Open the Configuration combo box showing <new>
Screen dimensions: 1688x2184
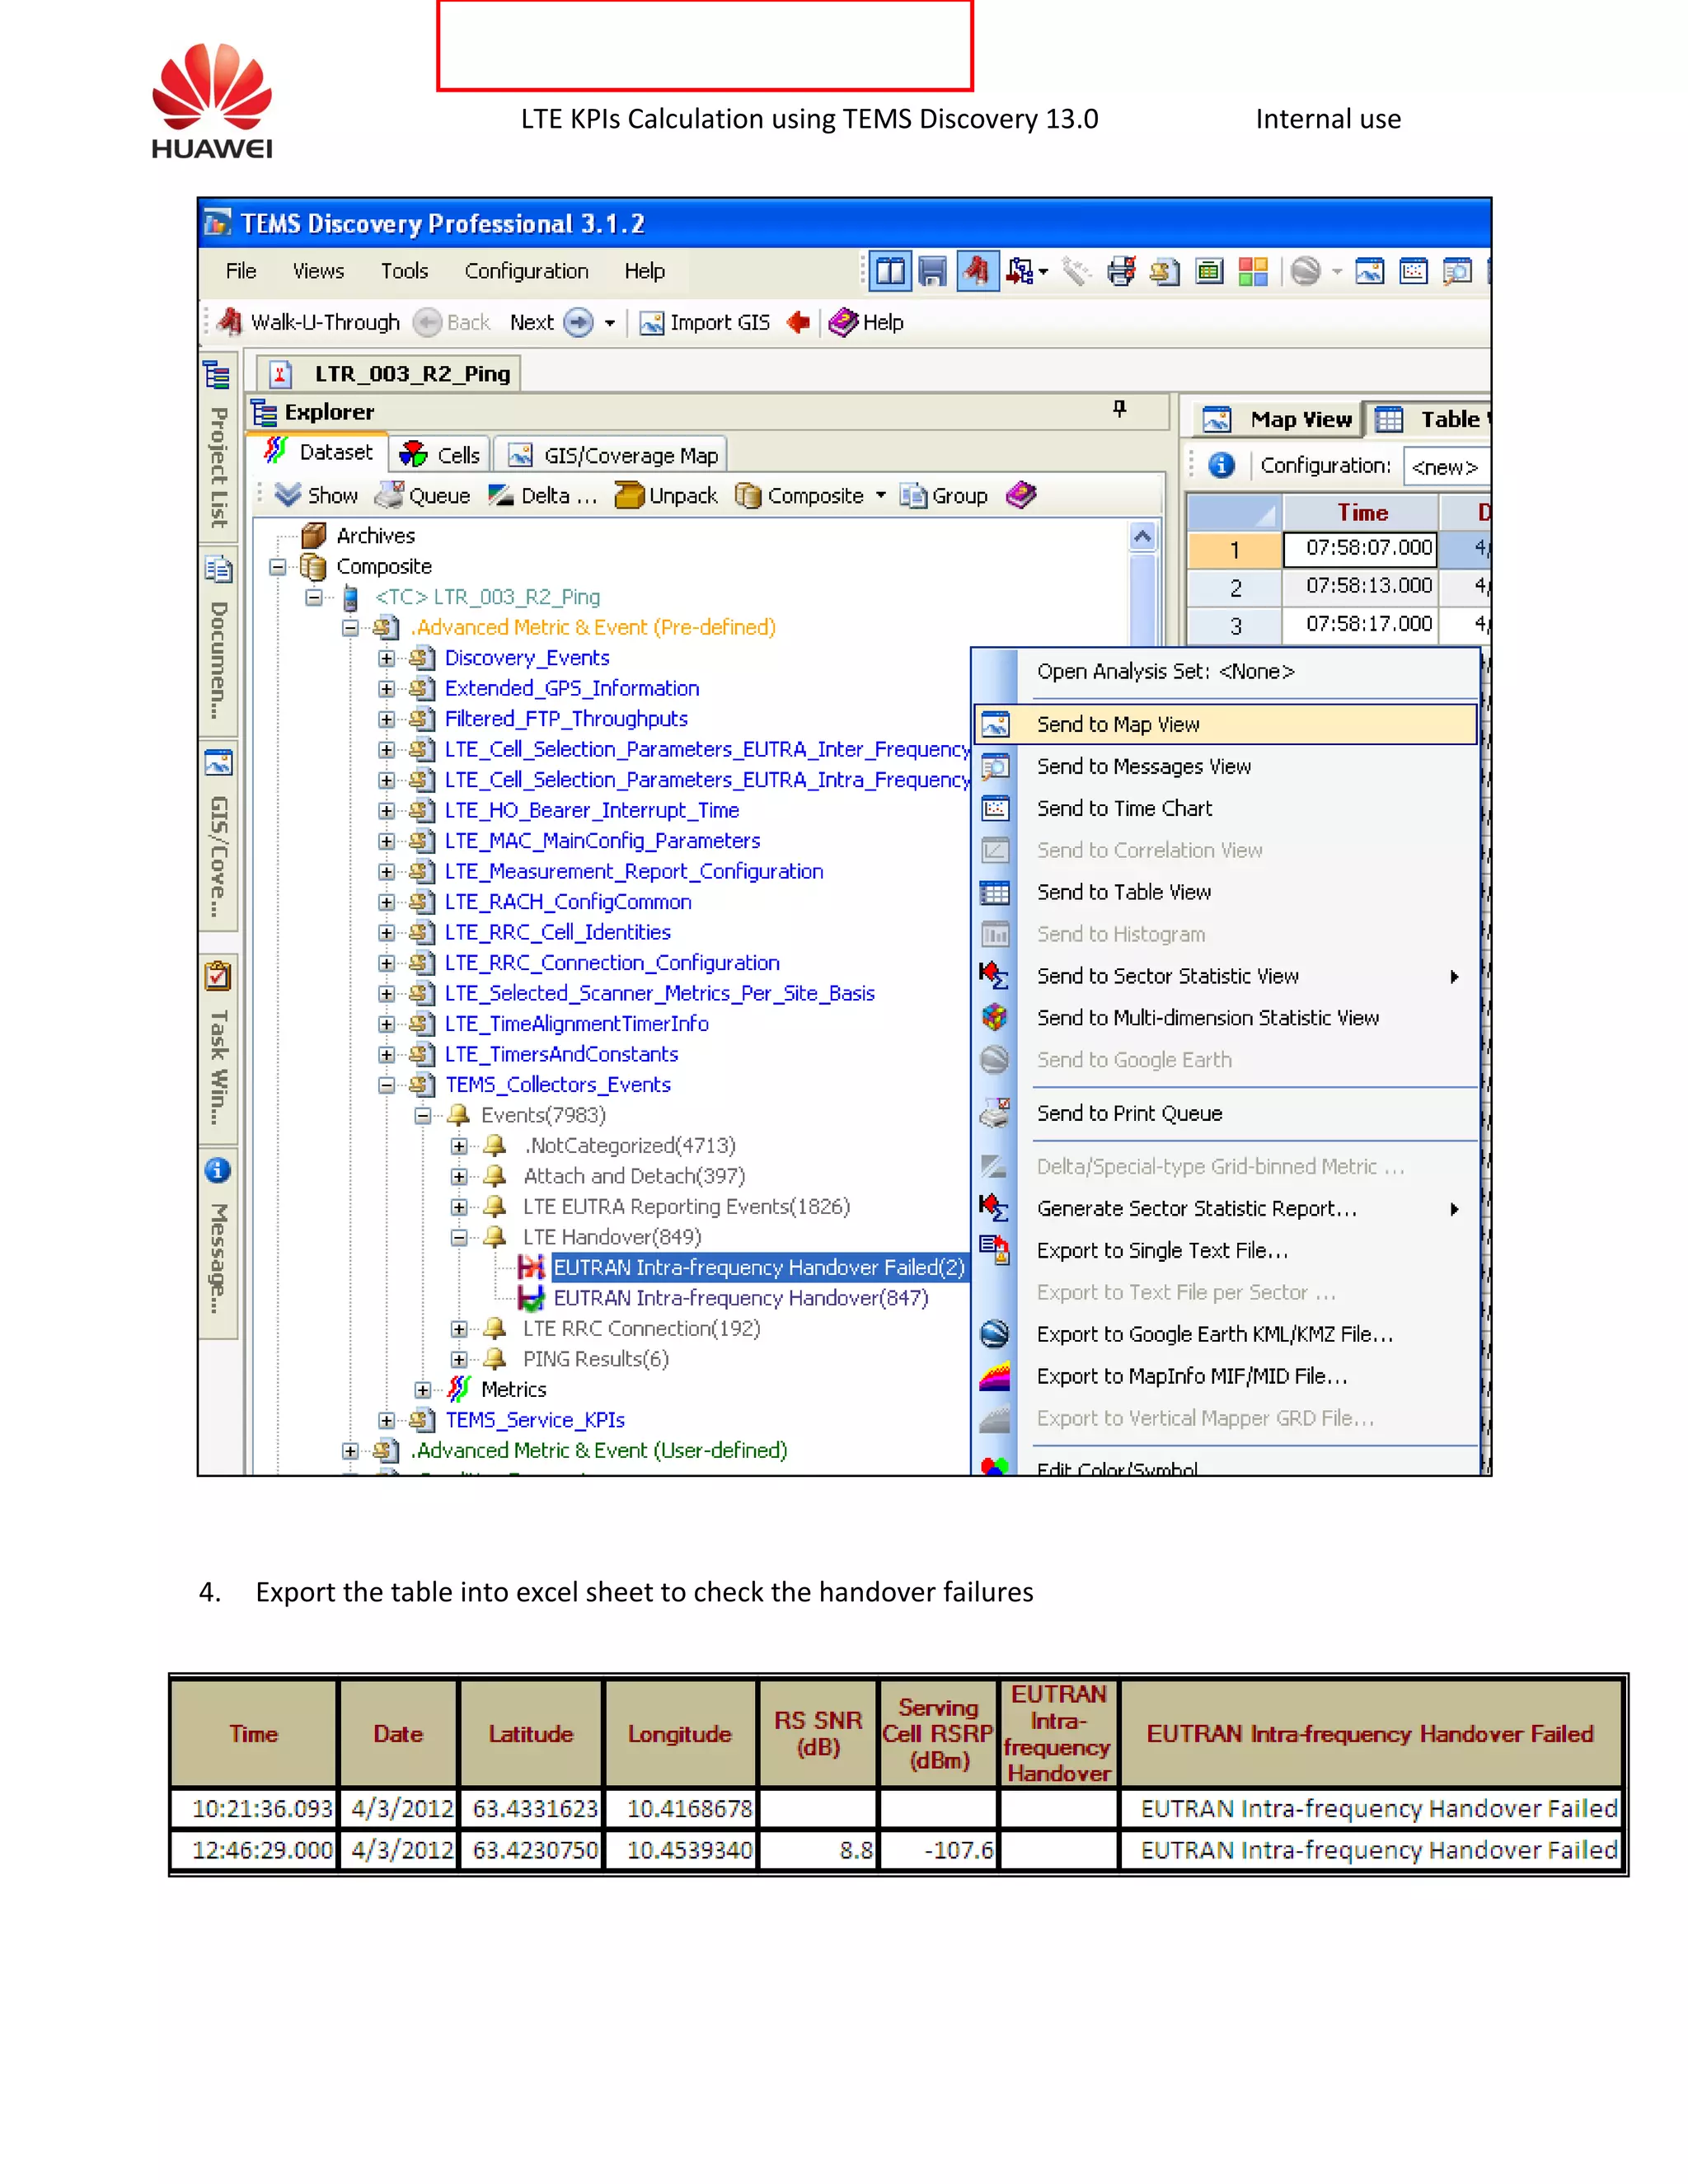(x=1446, y=466)
